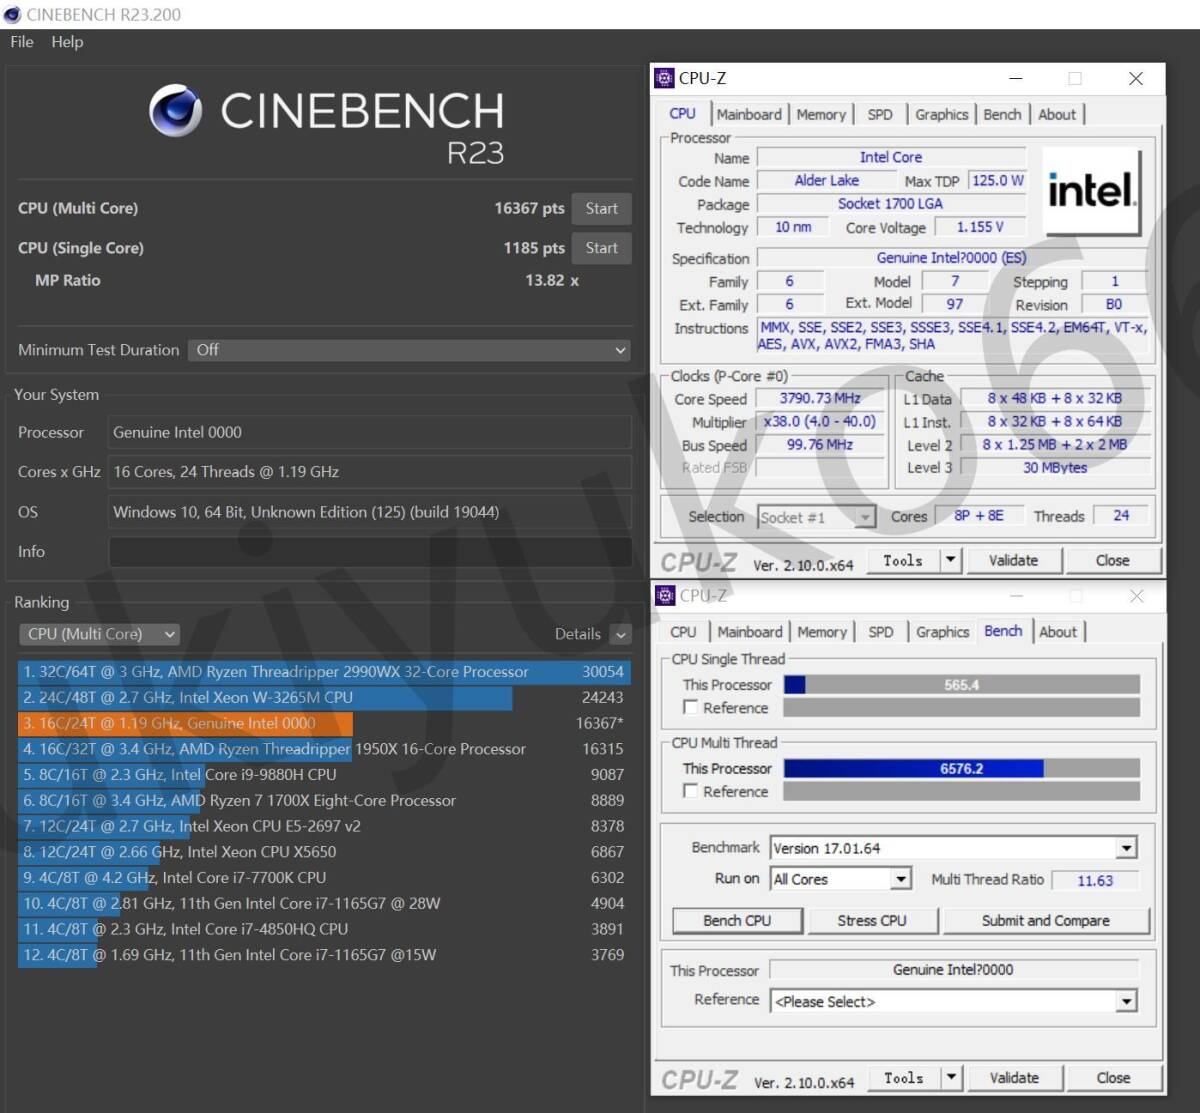The width and height of the screenshot is (1200, 1113).
Task: Select the Ryzen 7 1700X ranking row
Action: (x=324, y=801)
